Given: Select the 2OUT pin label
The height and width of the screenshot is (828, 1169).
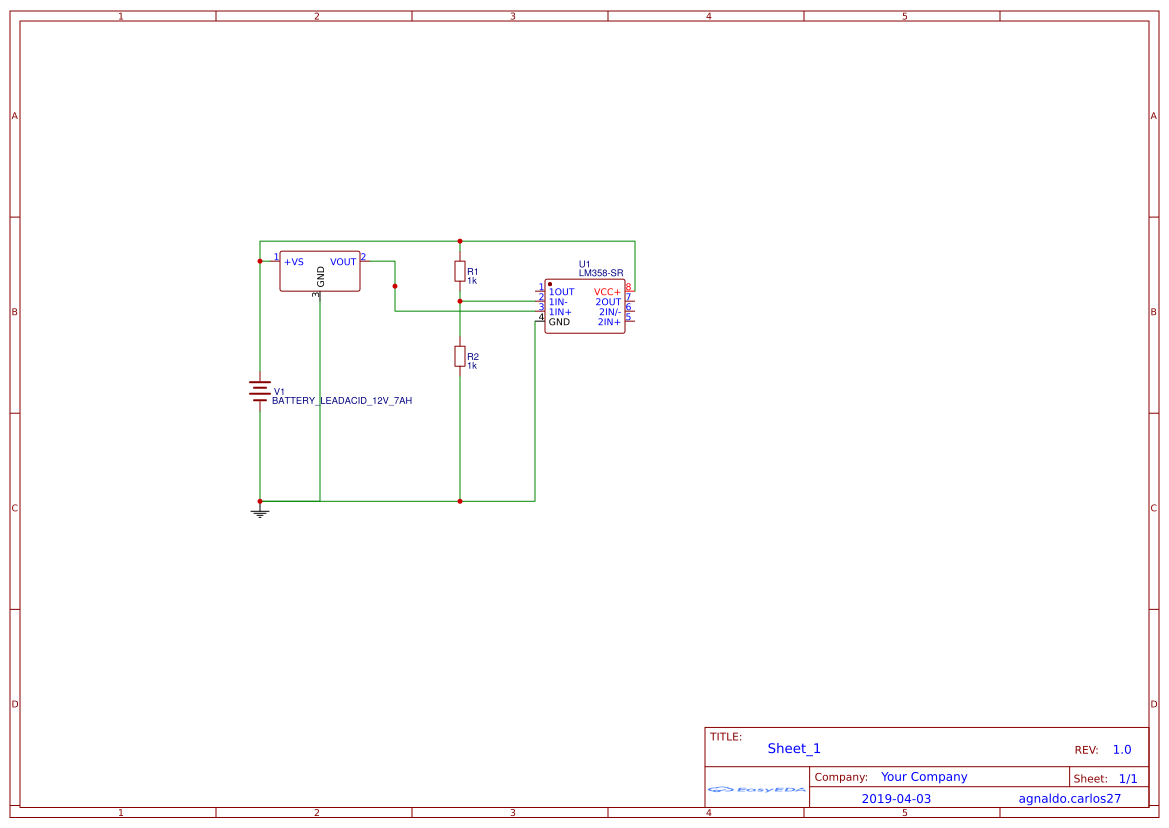Looking at the screenshot, I should pos(608,302).
